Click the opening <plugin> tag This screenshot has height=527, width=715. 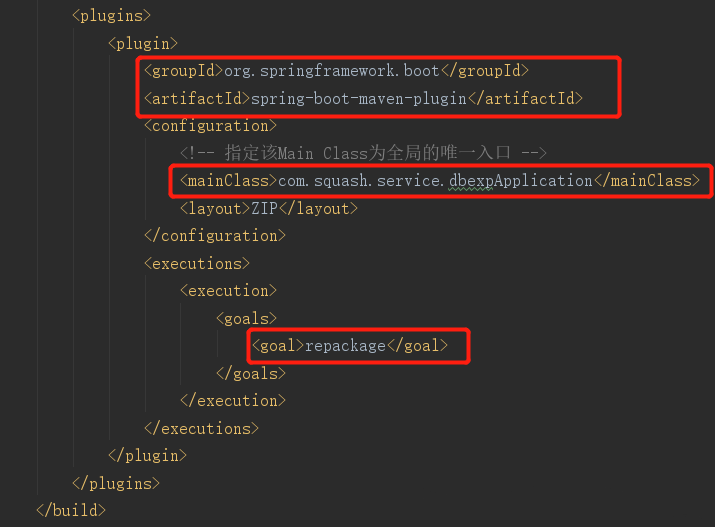[143, 44]
